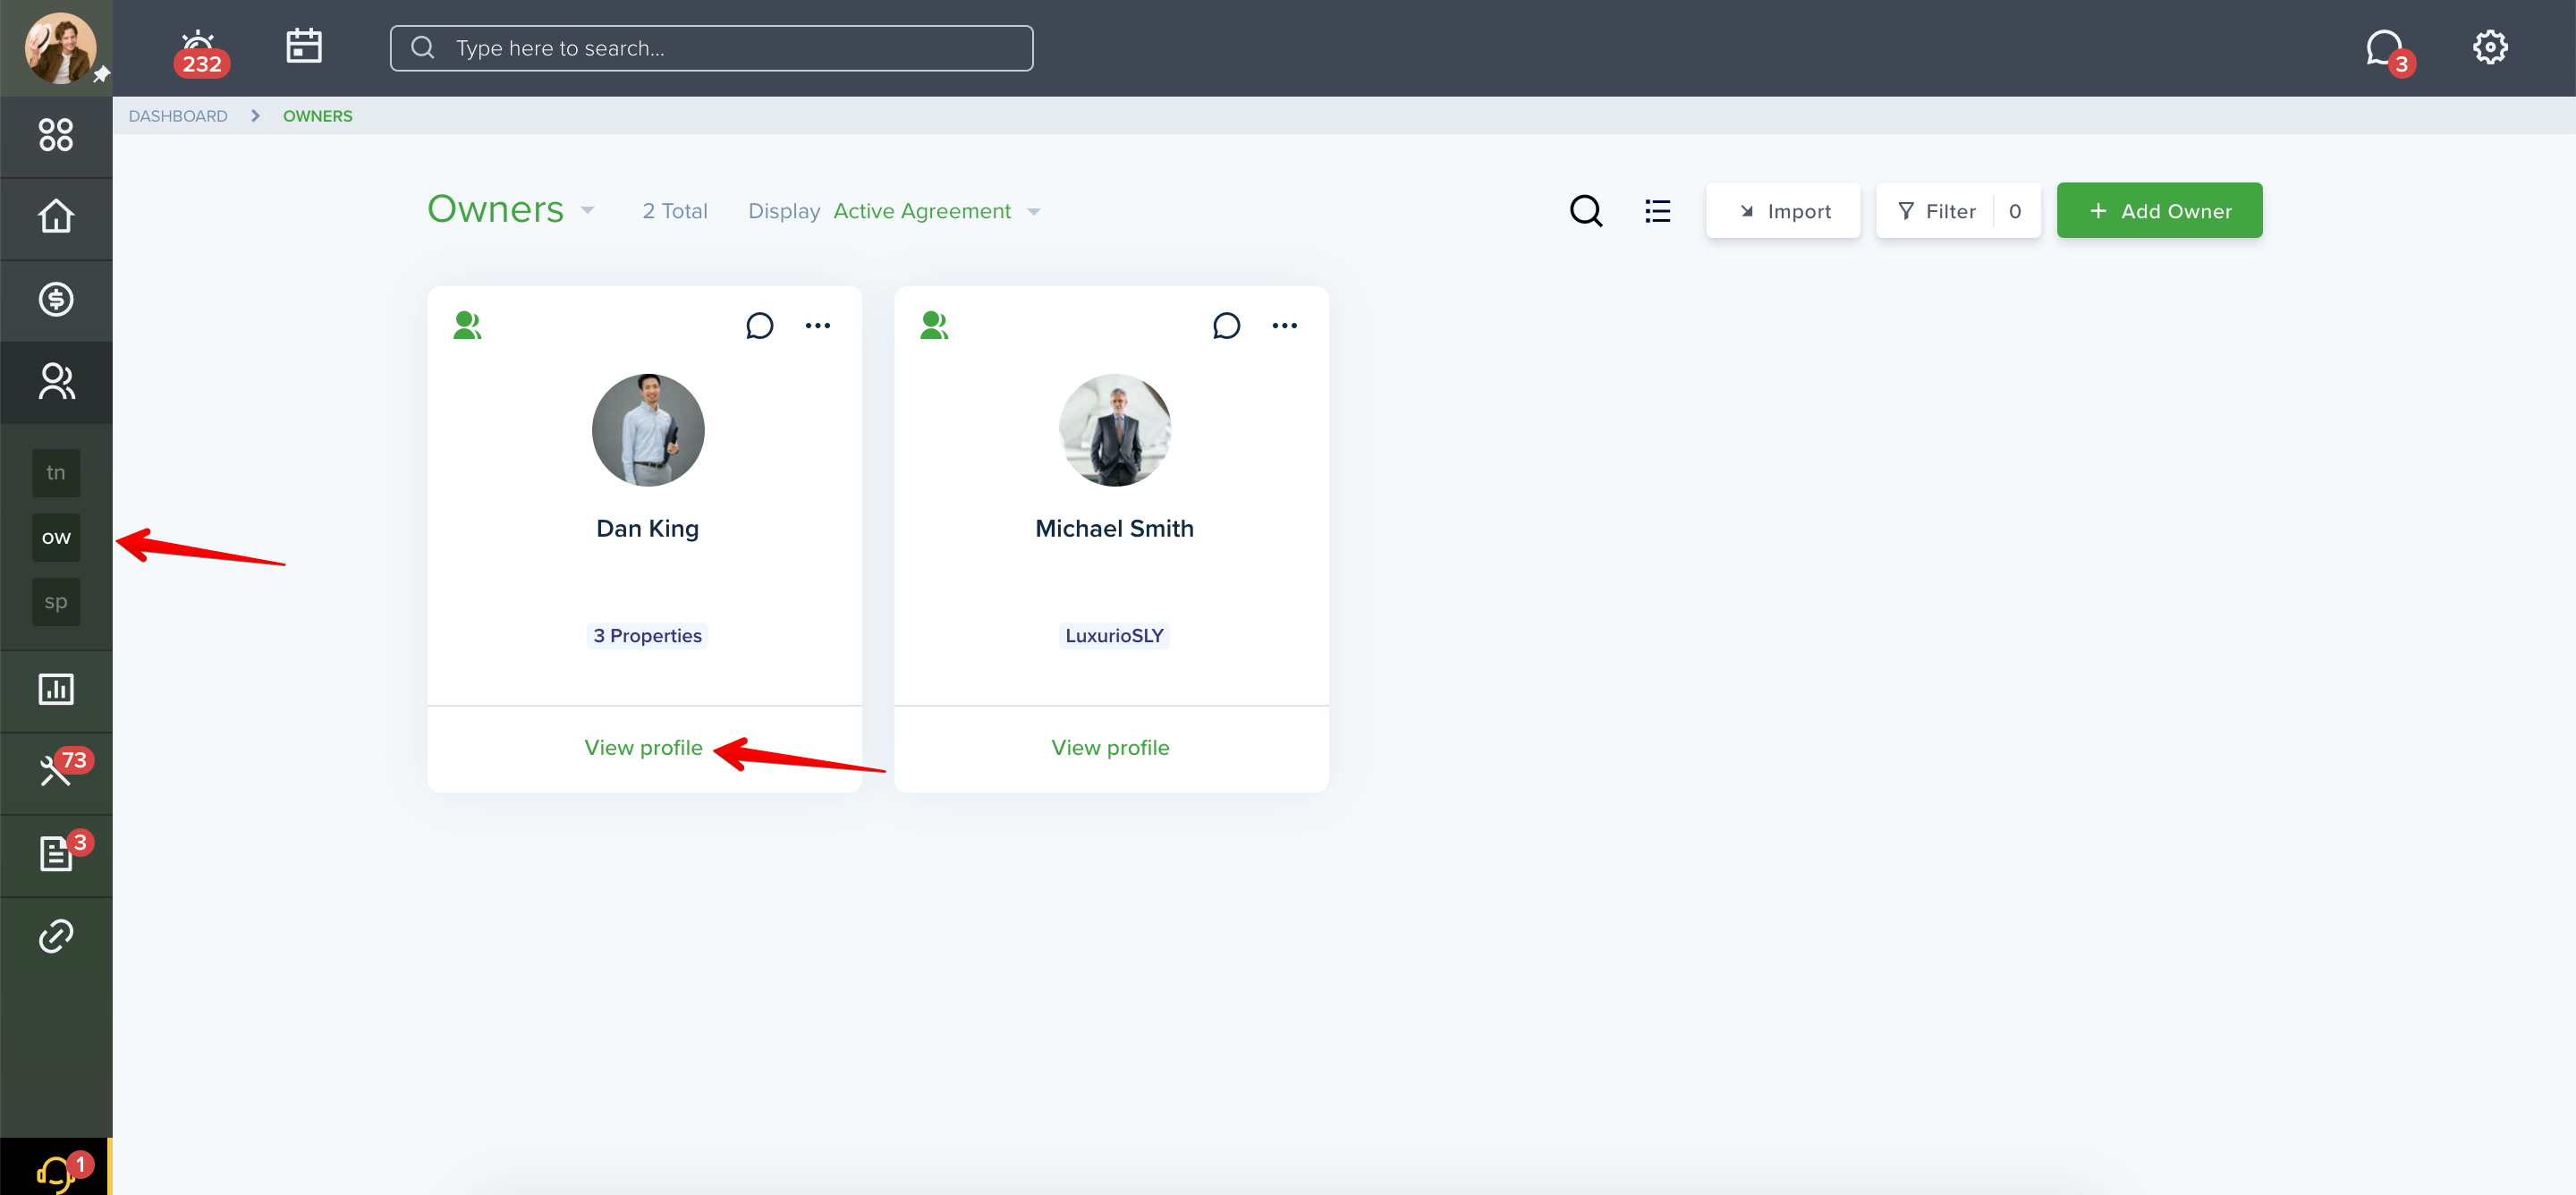The image size is (2576, 1195).
Task: Open the settings gear icon
Action: coord(2490,47)
